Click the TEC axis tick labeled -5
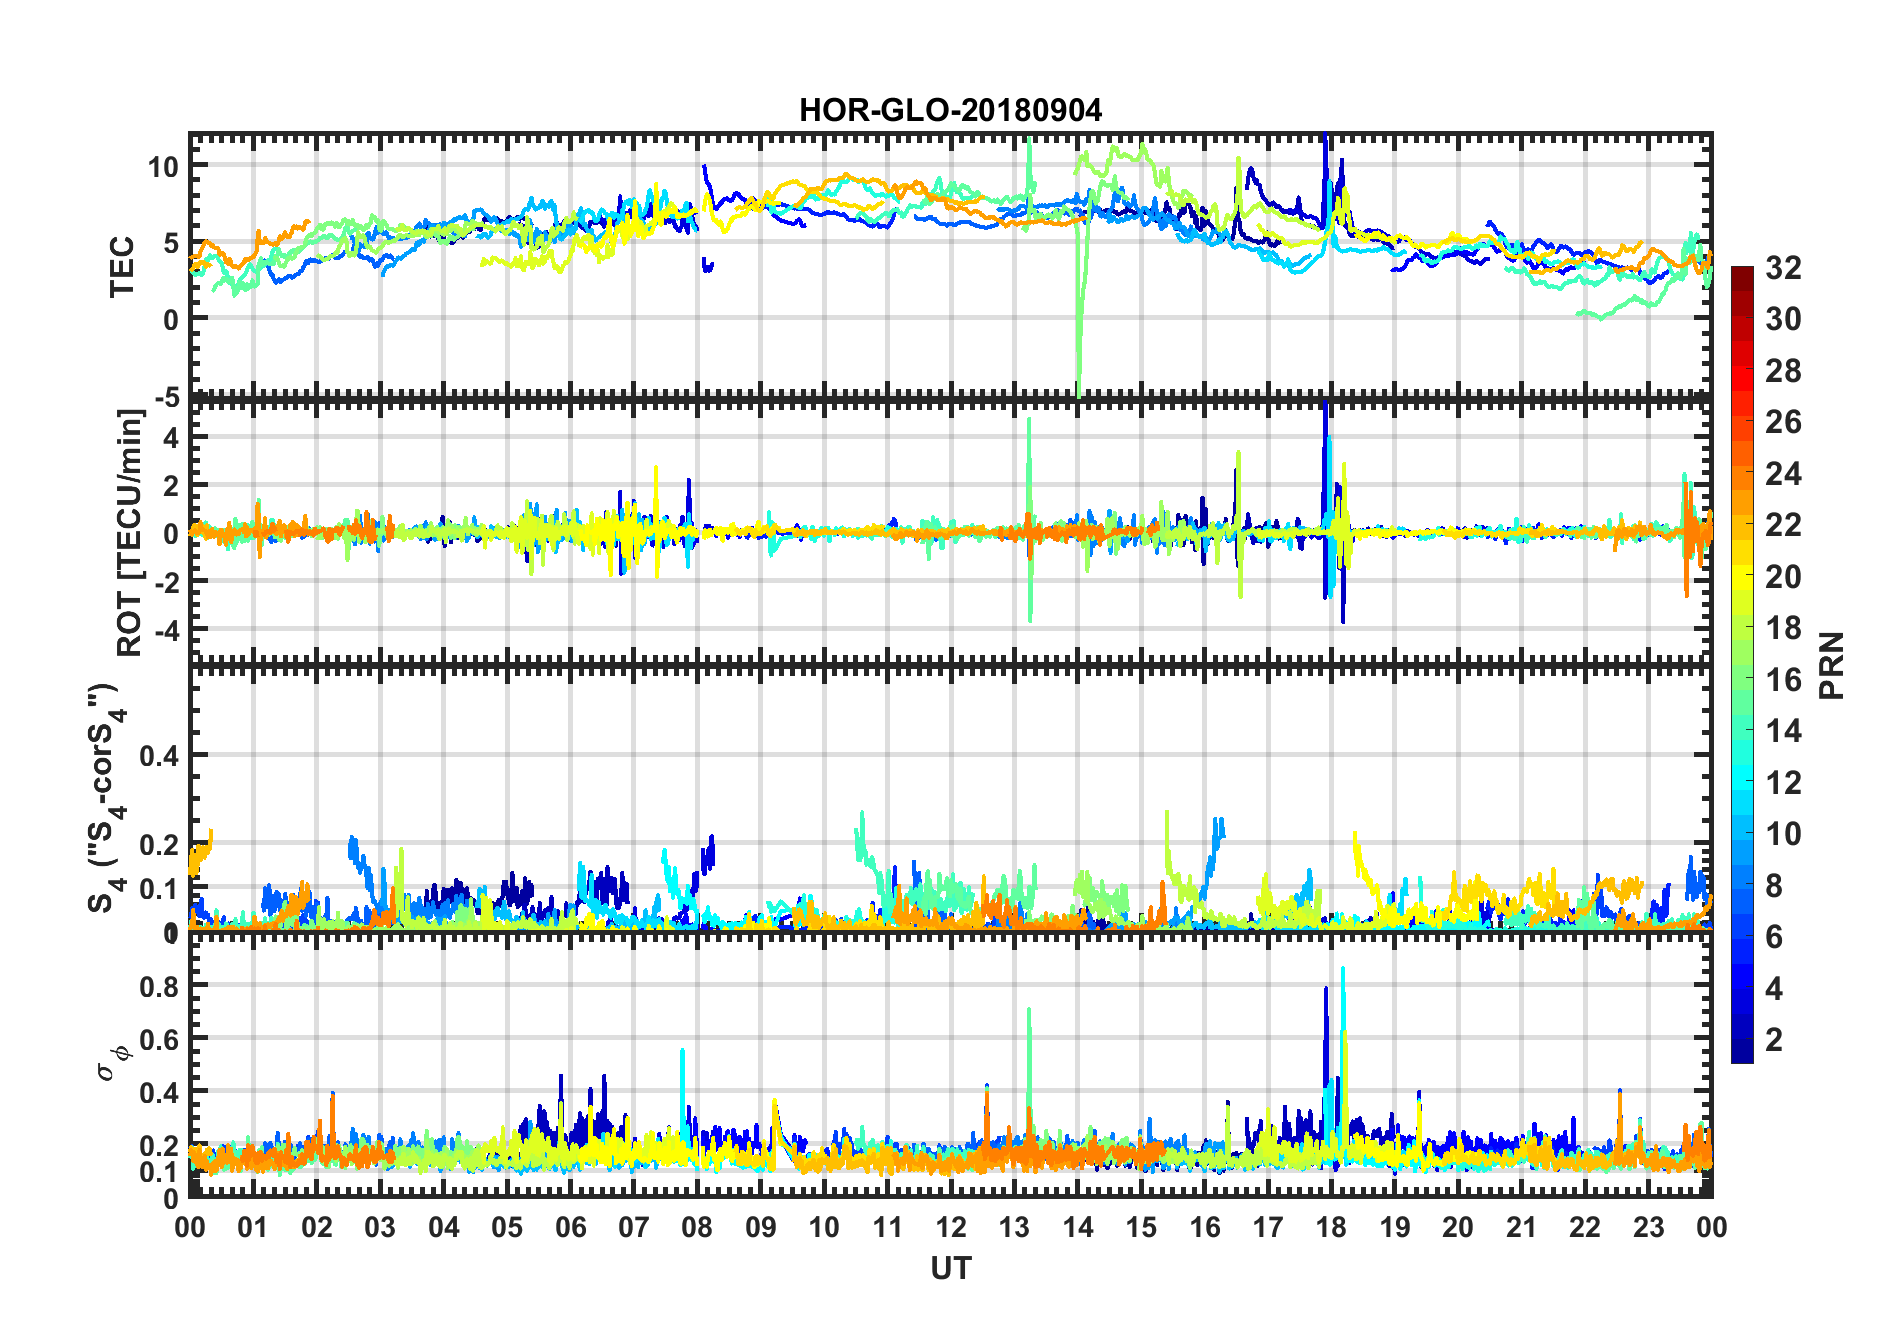1902x1330 pixels. [x=167, y=397]
